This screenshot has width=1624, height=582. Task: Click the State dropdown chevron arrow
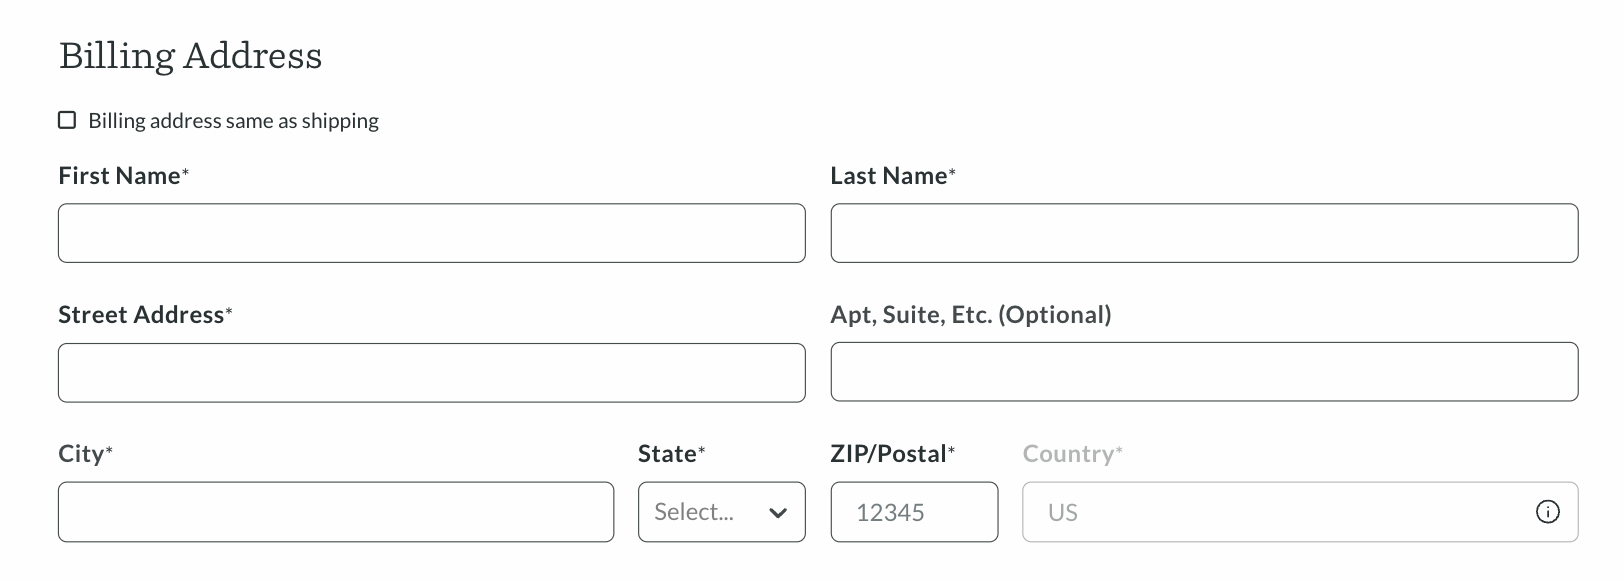coord(778,513)
